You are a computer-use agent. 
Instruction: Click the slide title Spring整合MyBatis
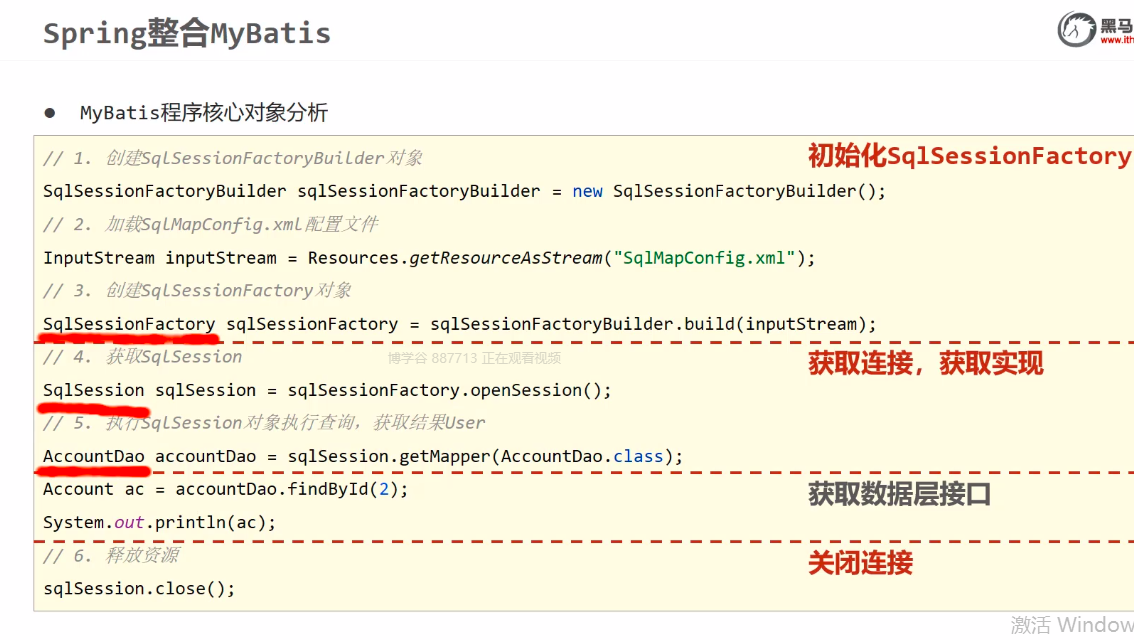tap(187, 34)
